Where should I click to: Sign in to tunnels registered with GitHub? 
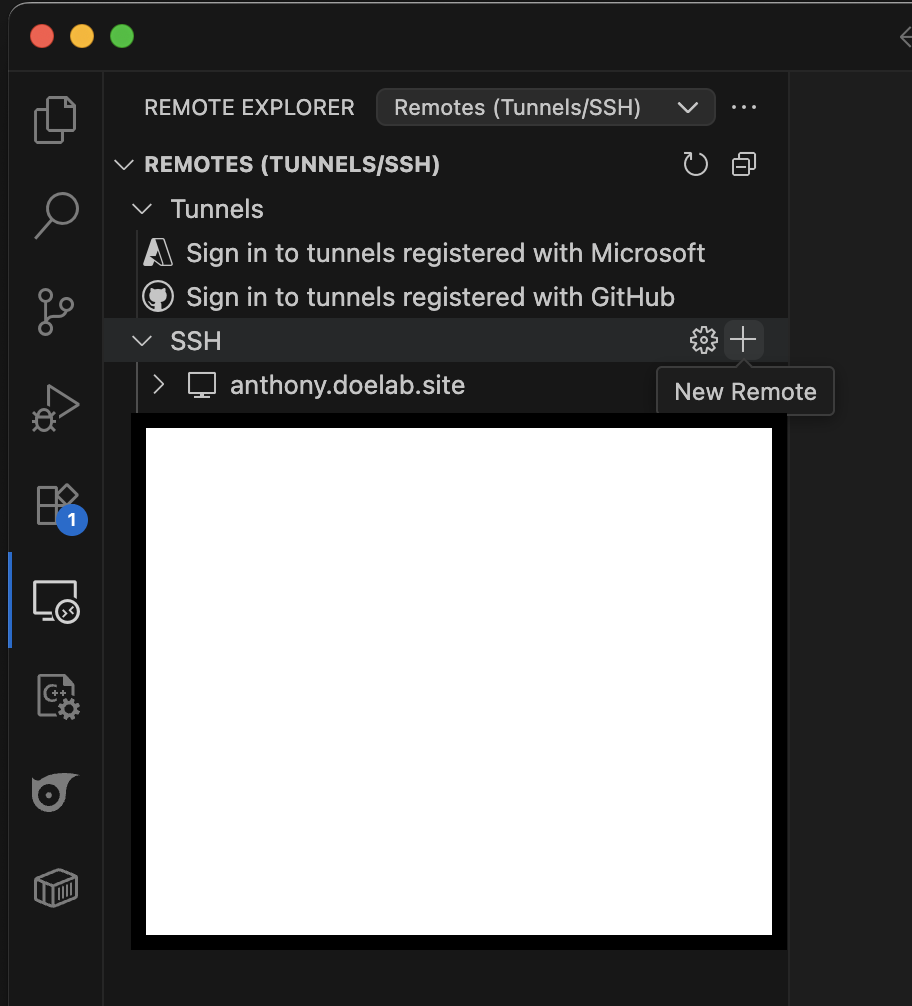[x=430, y=297]
